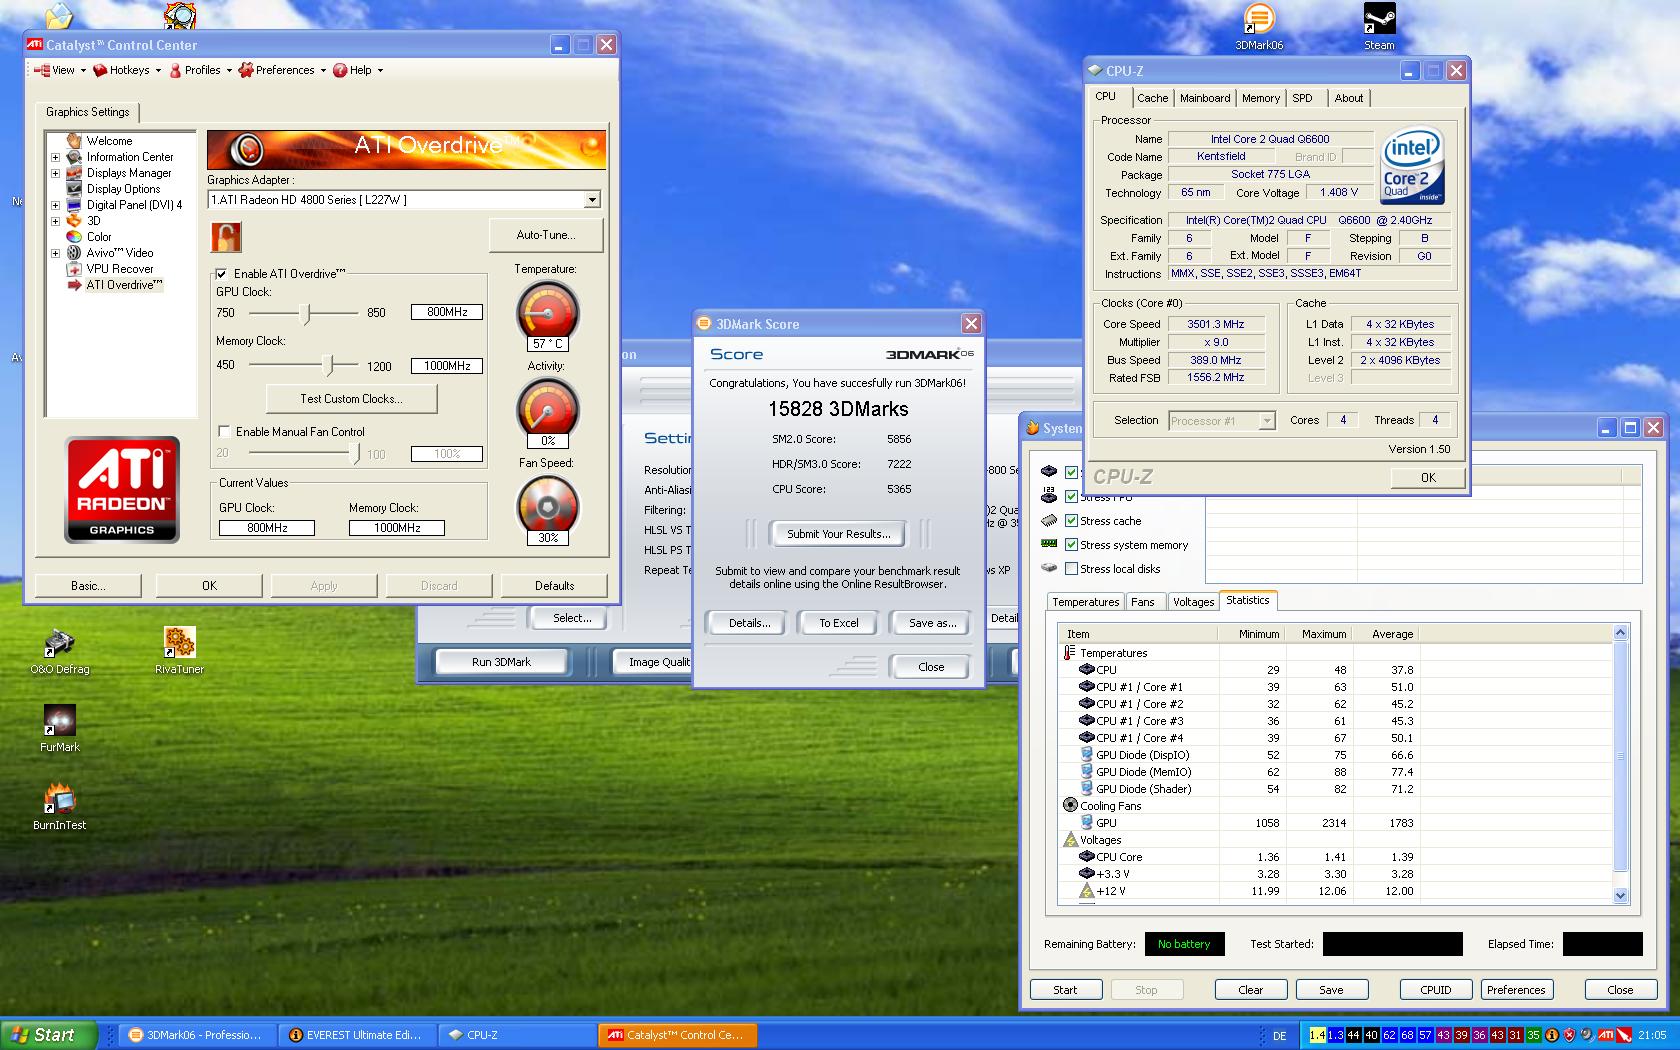The height and width of the screenshot is (1050, 1680).
Task: Click the Overdrive padlock unlock icon
Action: (226, 237)
